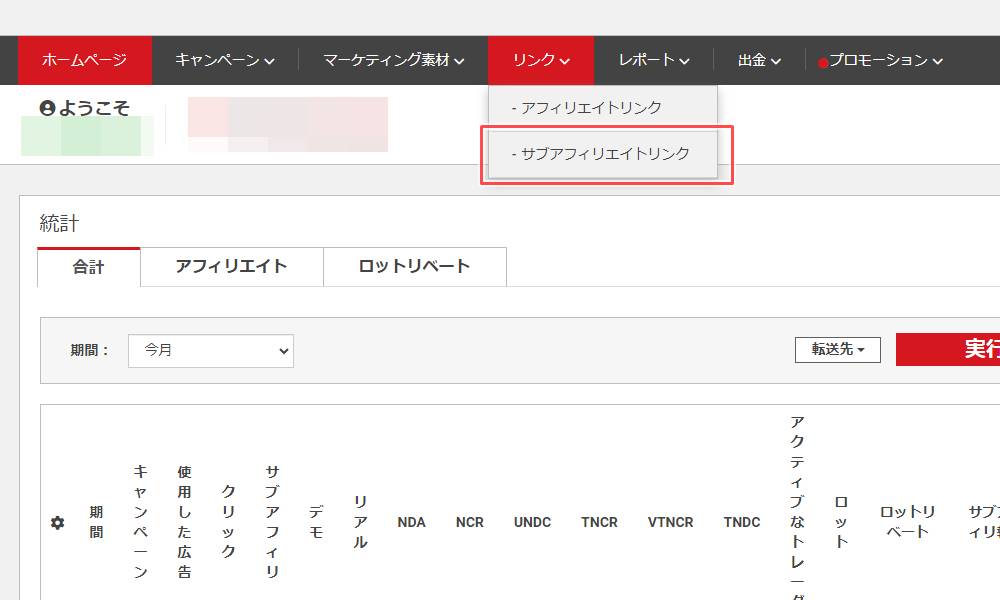This screenshot has width=1000, height=600.
Task: Click the NDA column header
Action: [411, 521]
